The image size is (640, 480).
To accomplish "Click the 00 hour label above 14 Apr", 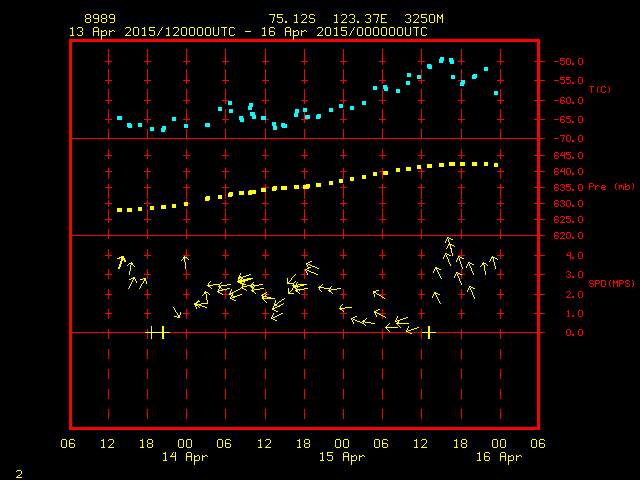I will point(185,444).
